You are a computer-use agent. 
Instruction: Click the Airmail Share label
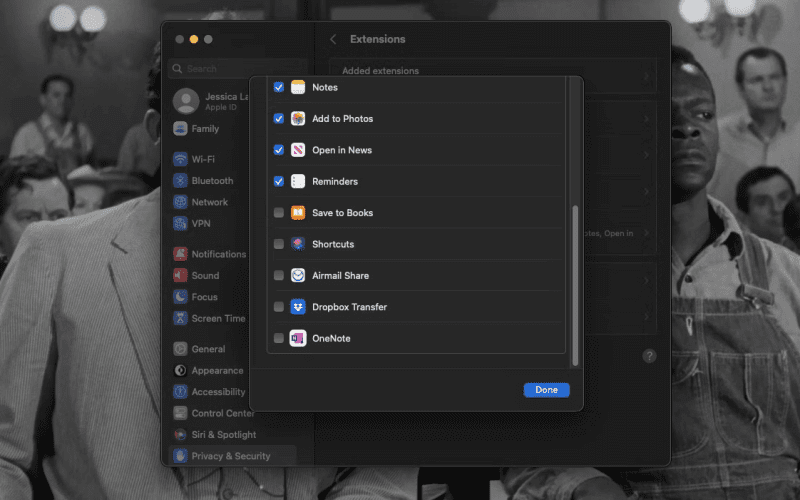coord(340,276)
